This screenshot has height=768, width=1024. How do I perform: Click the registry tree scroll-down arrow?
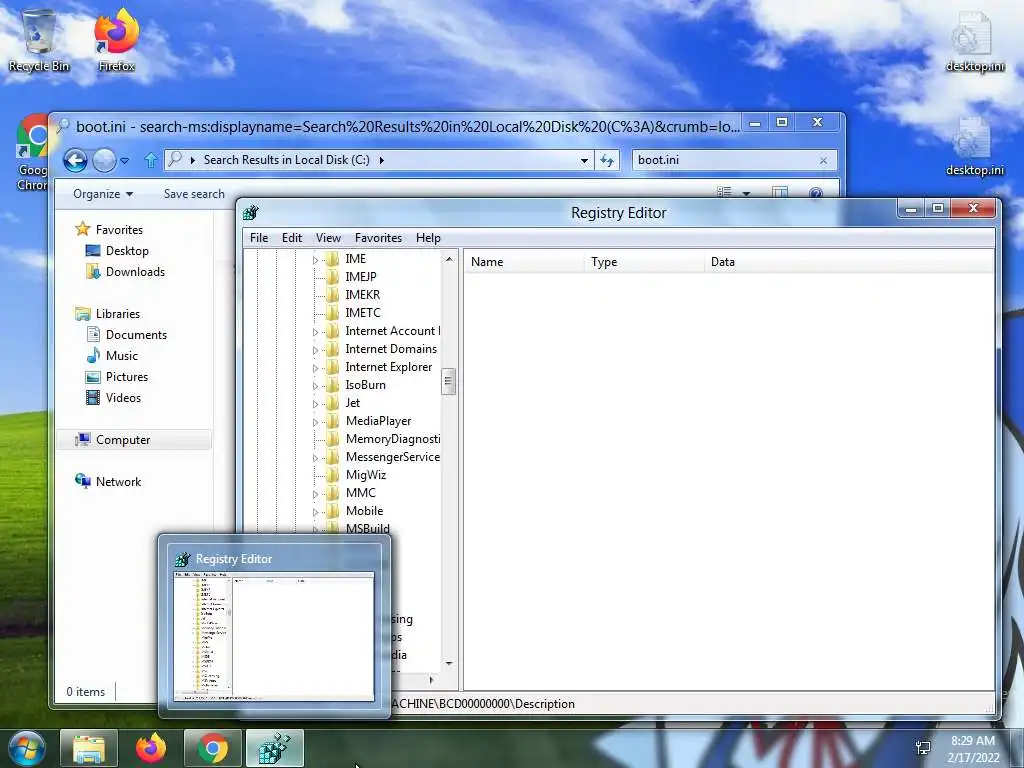click(449, 663)
